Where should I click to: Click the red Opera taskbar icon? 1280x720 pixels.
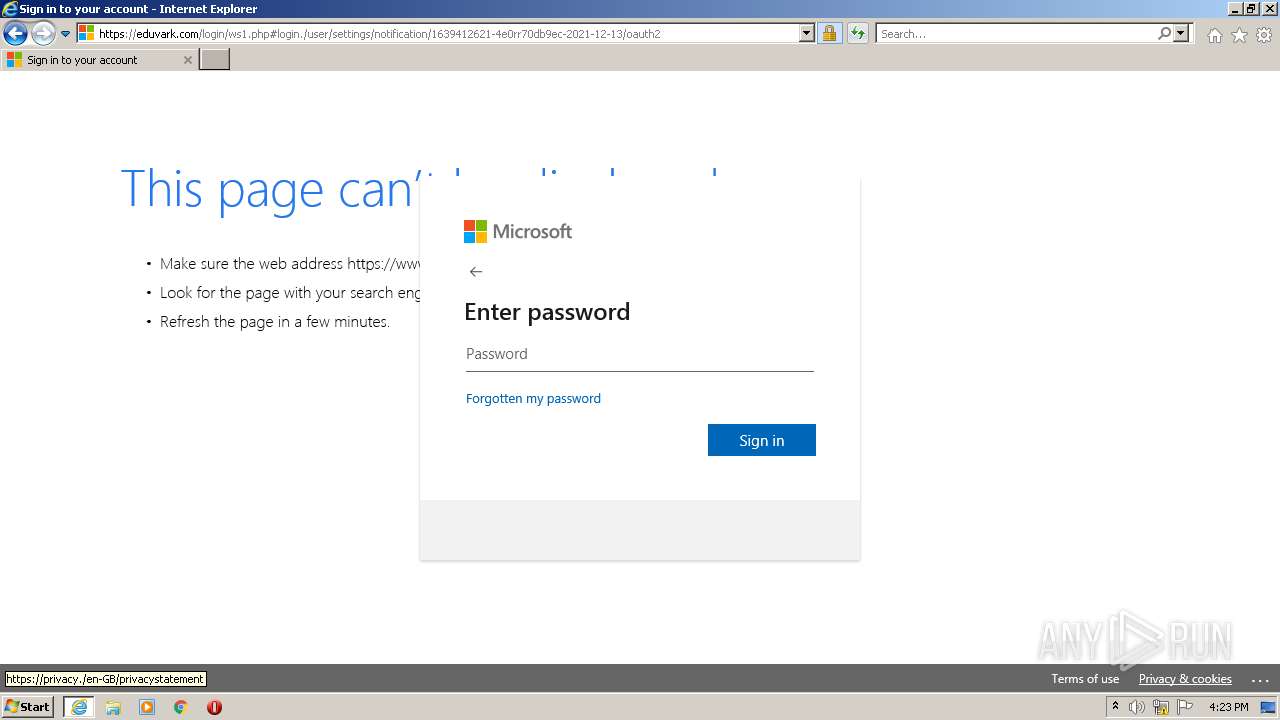[214, 707]
